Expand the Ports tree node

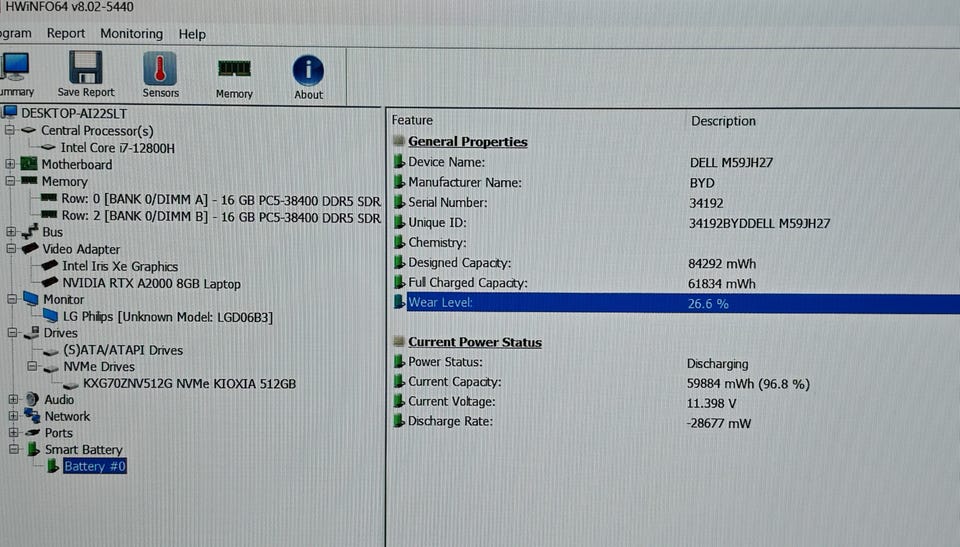point(13,432)
